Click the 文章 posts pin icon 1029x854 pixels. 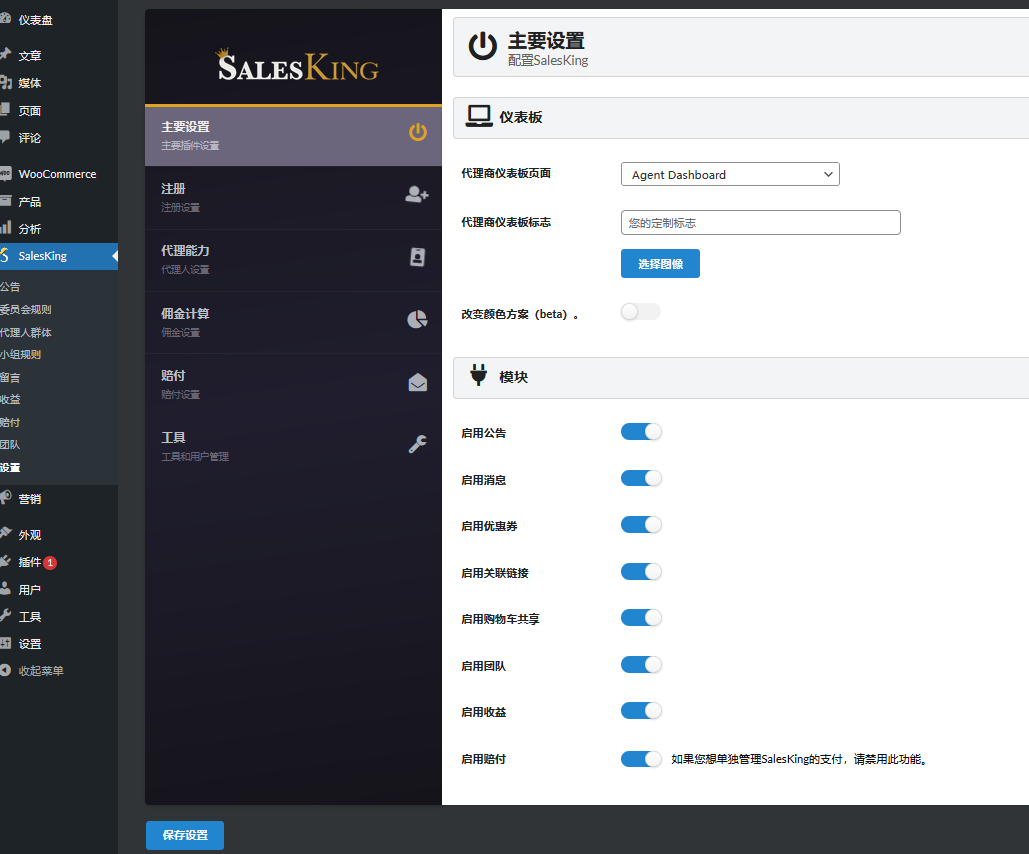(5, 54)
